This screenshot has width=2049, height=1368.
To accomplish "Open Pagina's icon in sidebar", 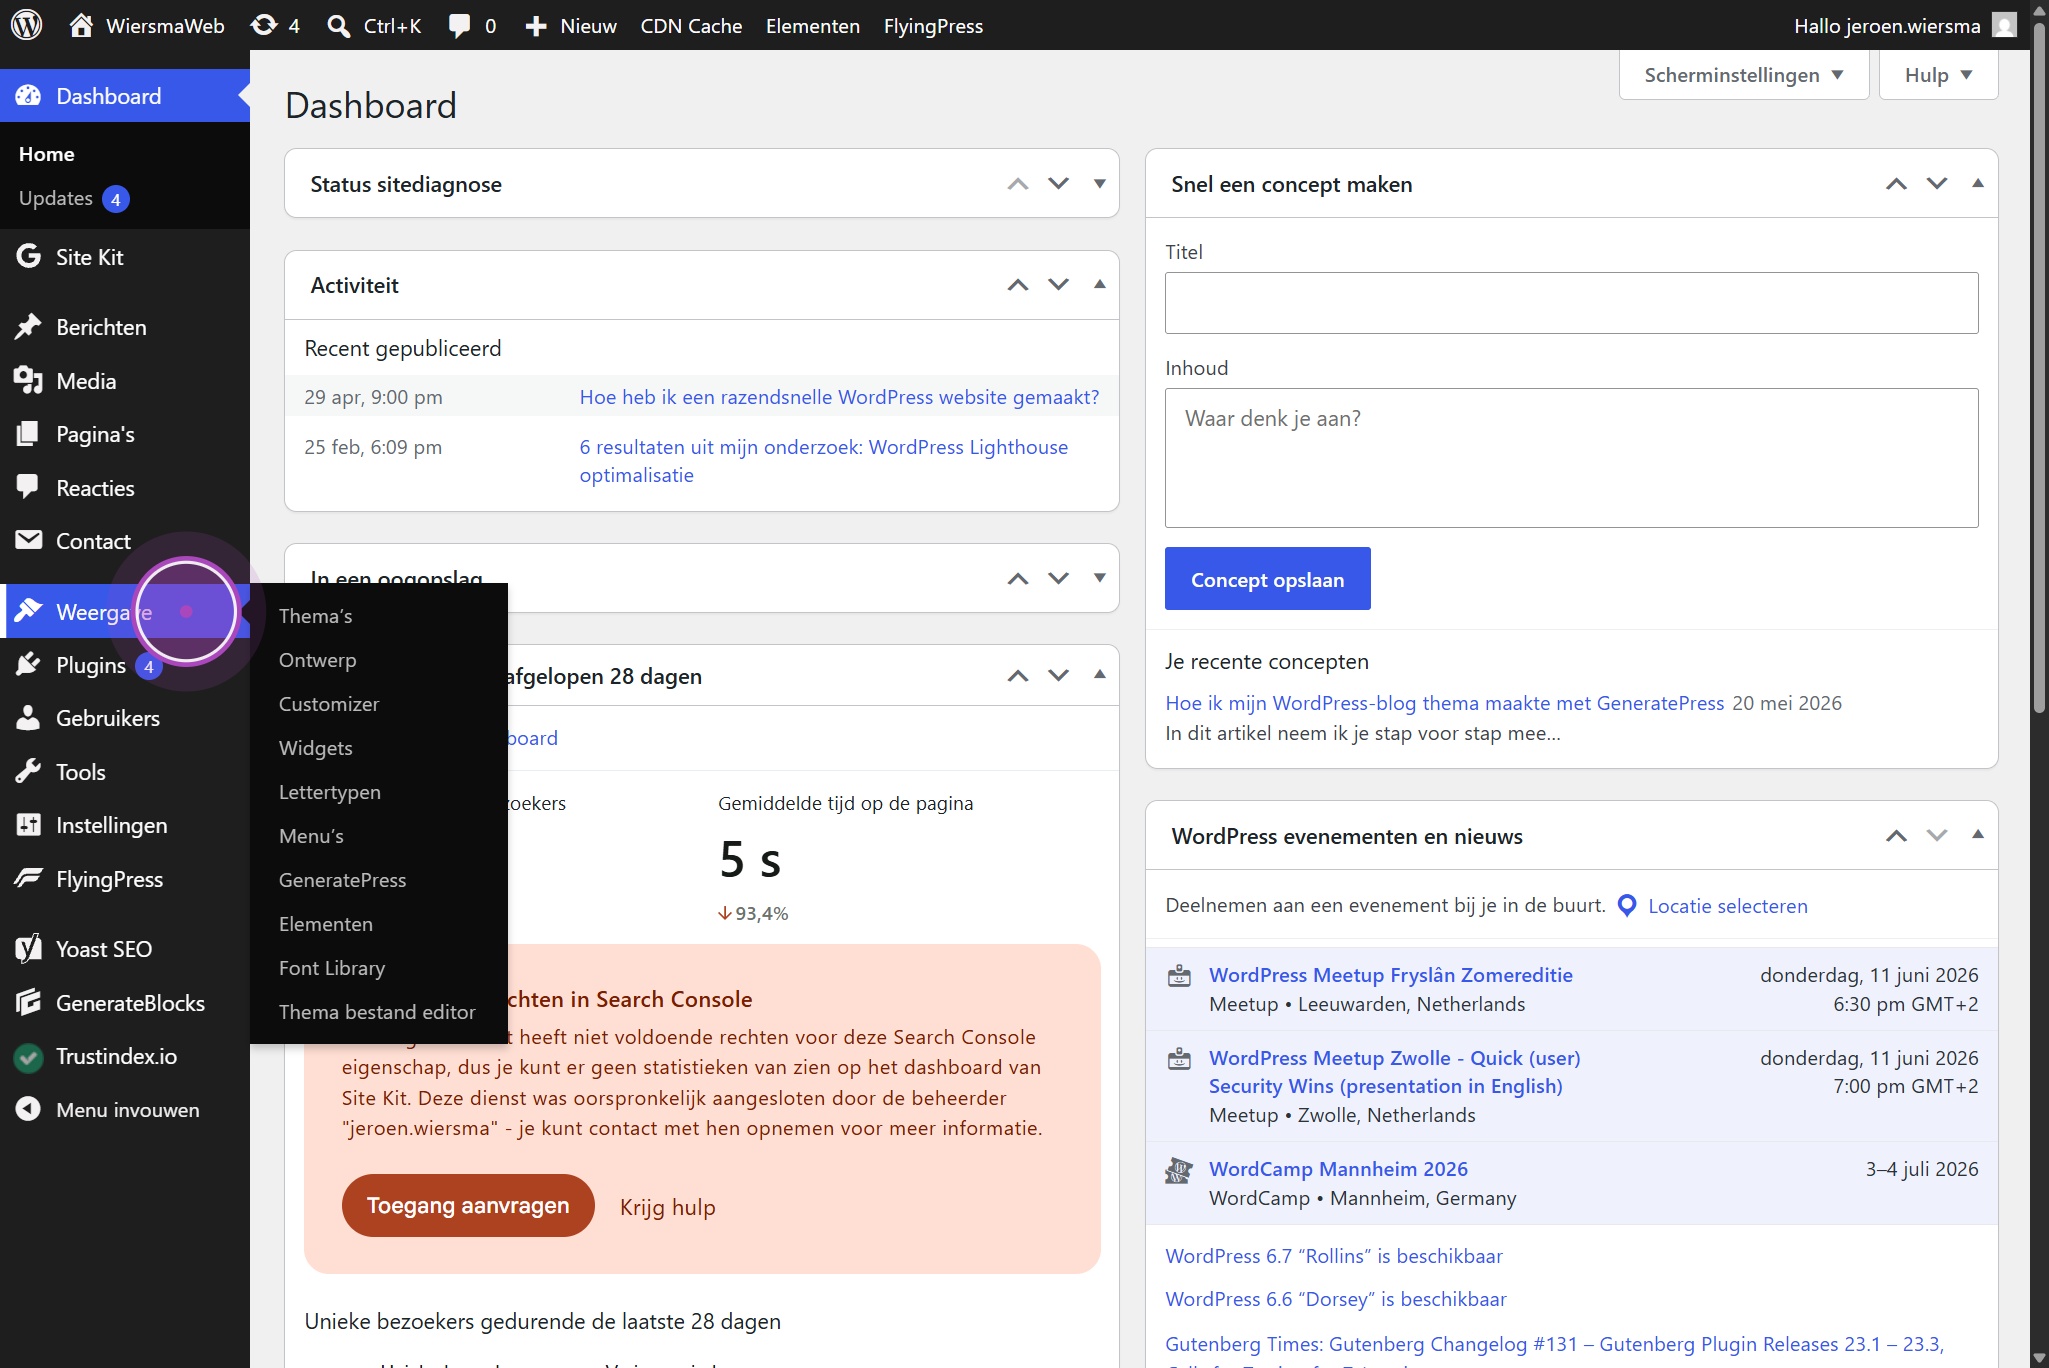I will pos(28,434).
